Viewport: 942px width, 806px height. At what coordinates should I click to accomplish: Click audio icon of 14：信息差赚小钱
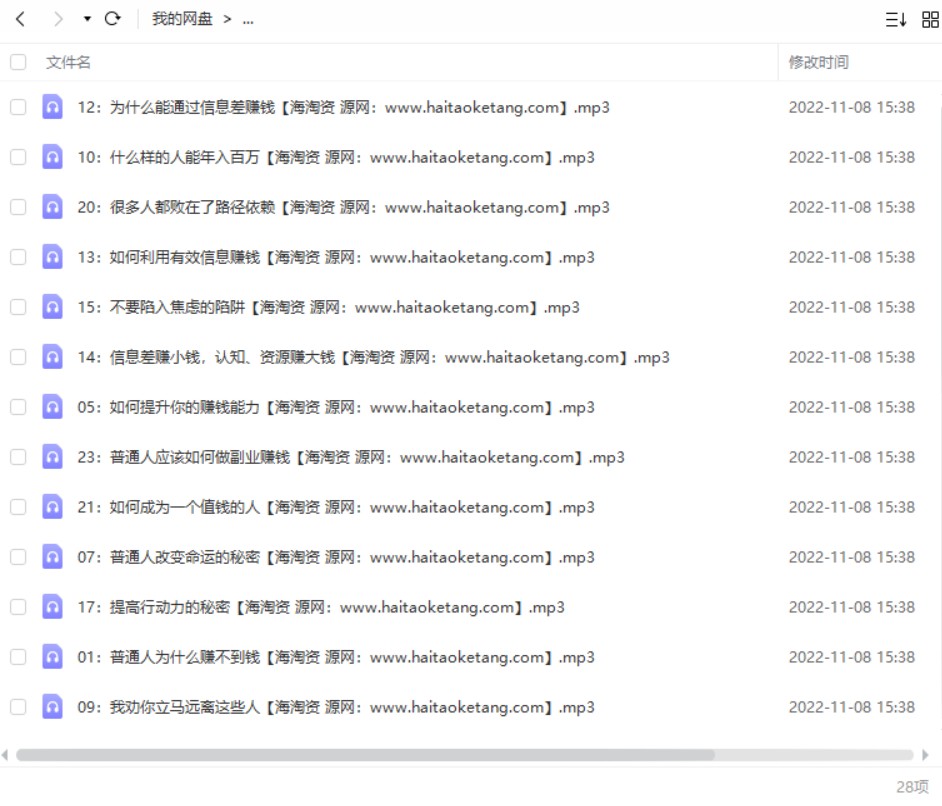pyautogui.click(x=52, y=357)
